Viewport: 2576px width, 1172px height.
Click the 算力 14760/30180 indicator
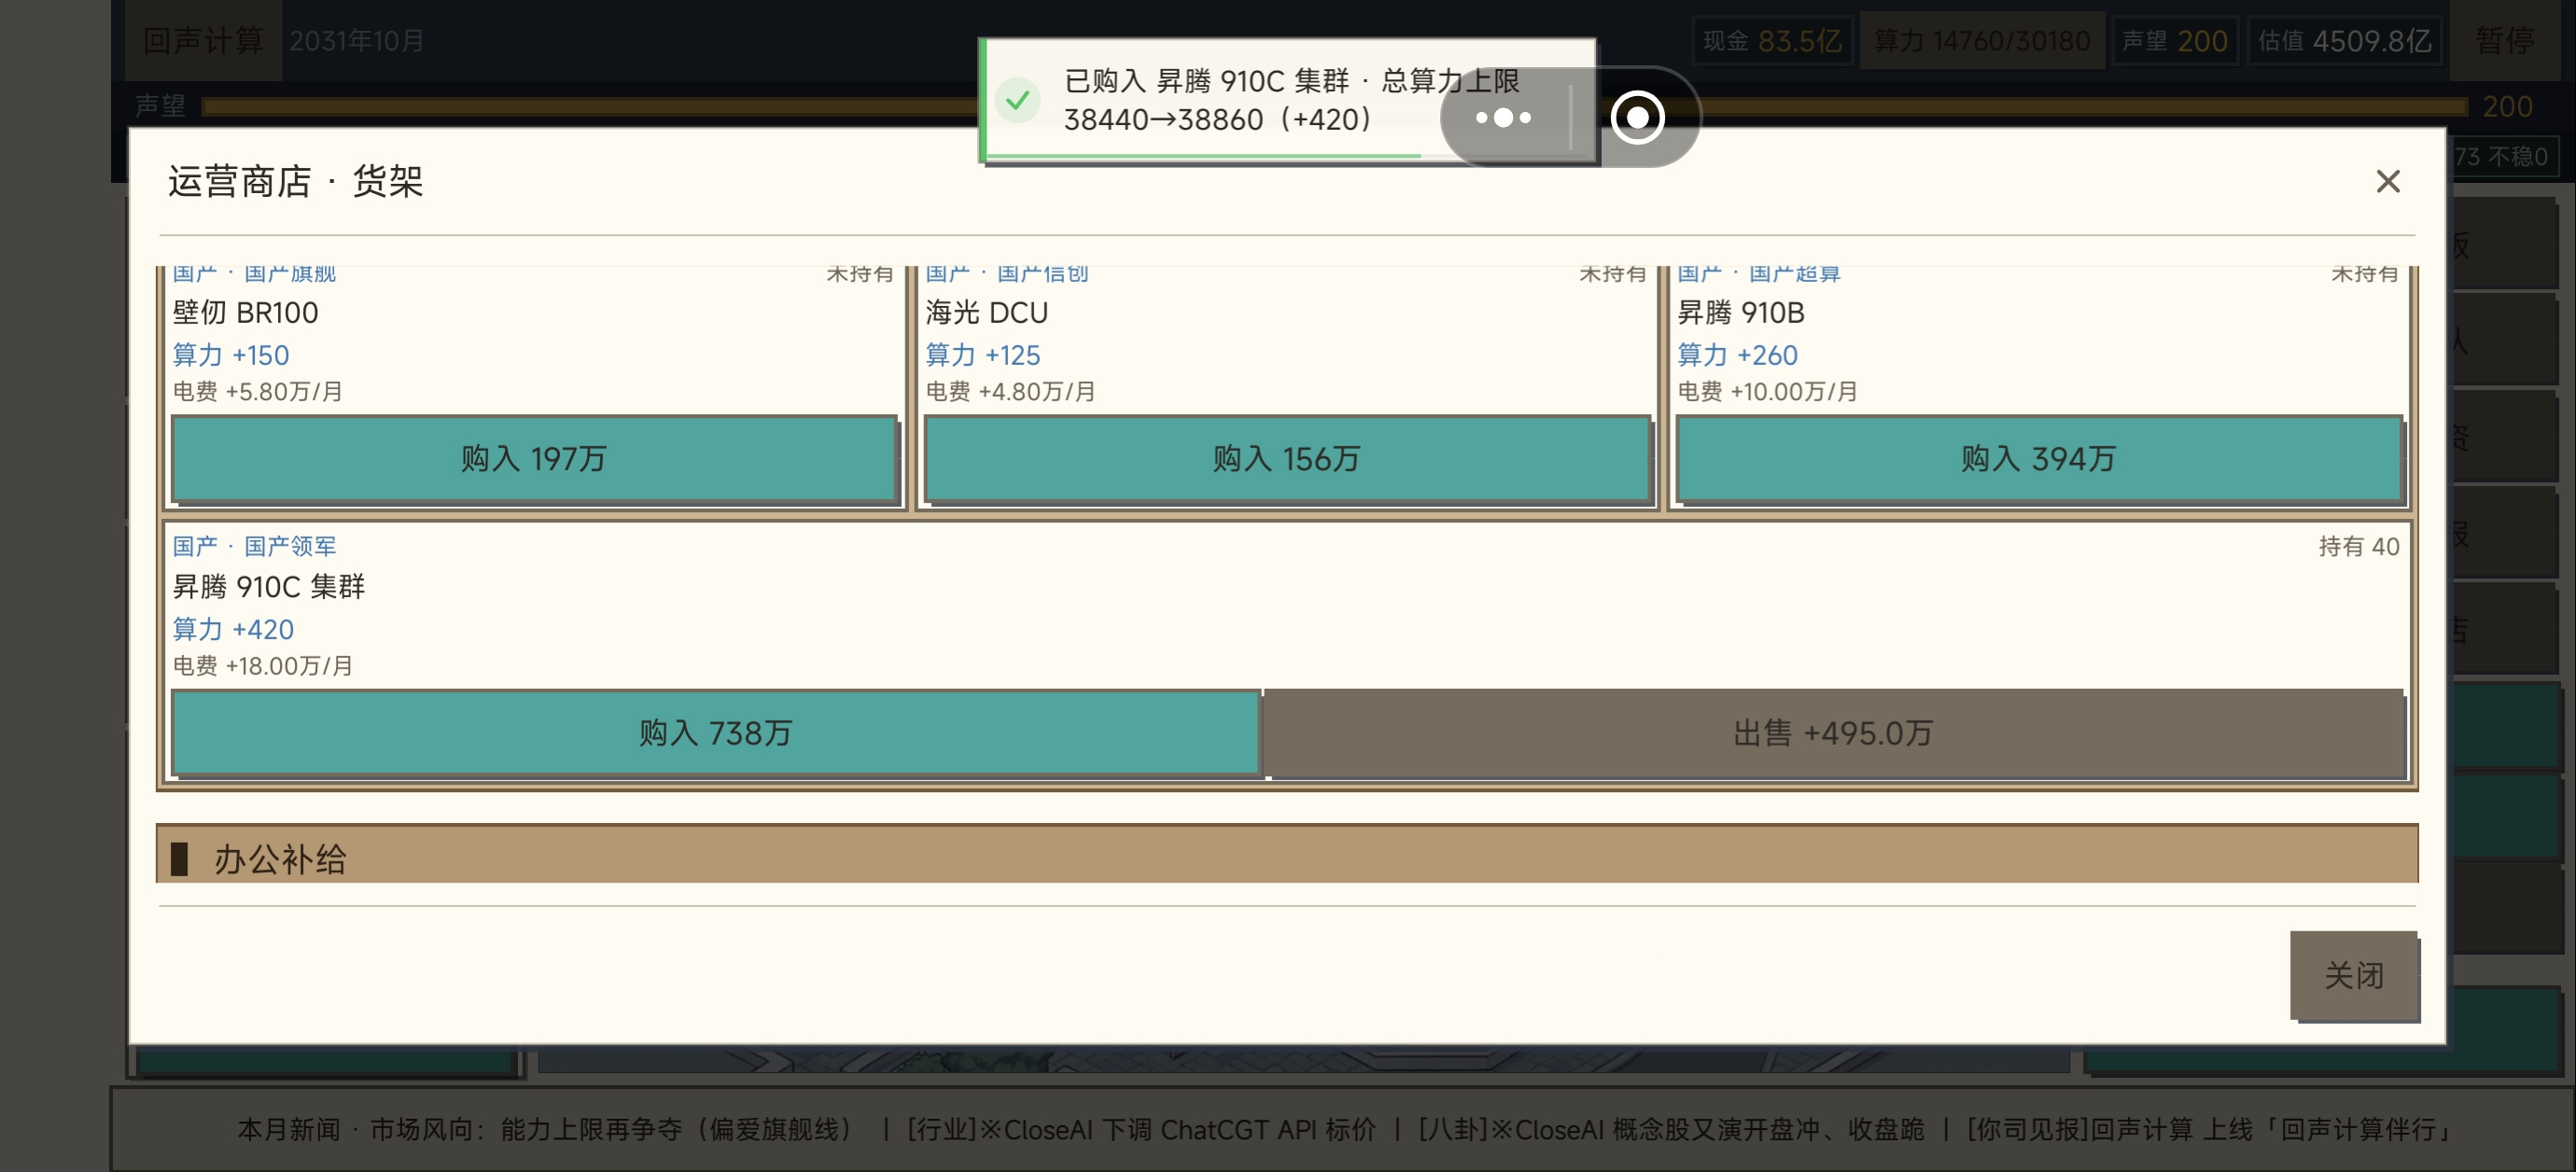click(x=1981, y=41)
